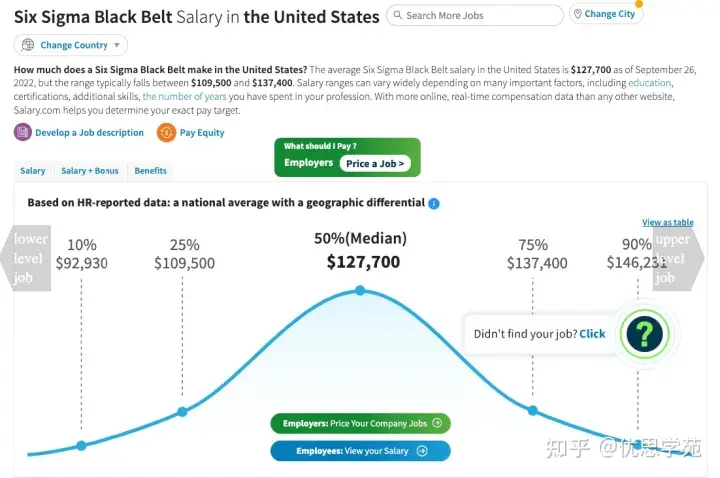
Task: Click the Employers: Price Your Company Jobs button
Action: pos(360,423)
